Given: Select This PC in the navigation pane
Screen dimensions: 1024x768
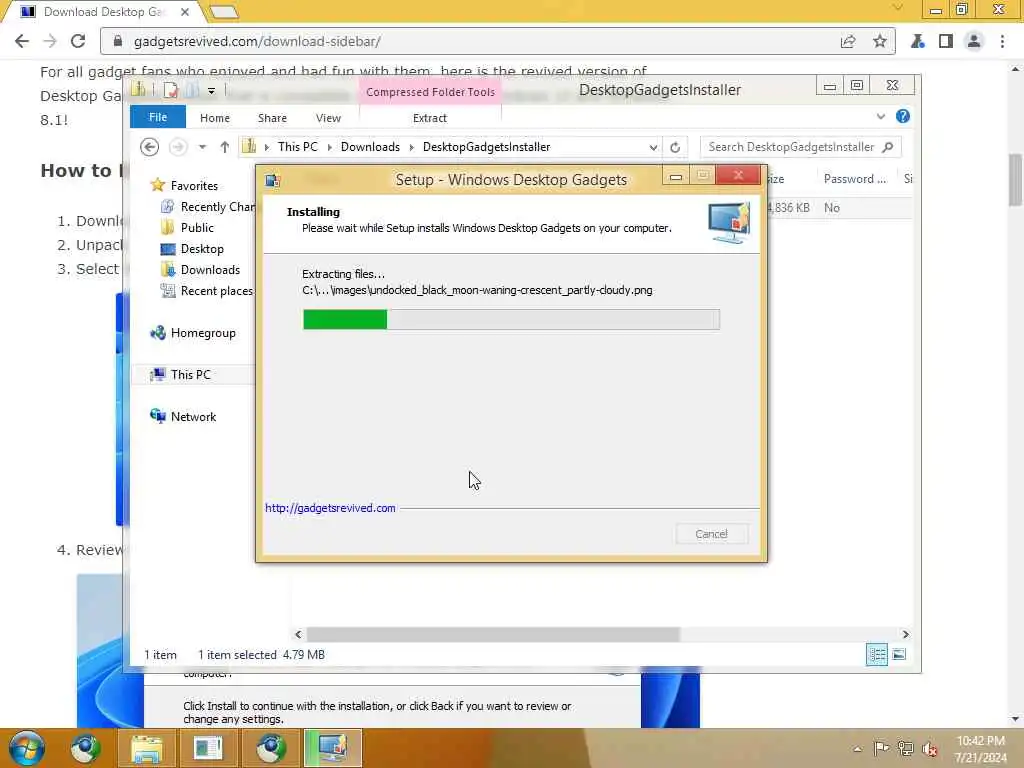Looking at the screenshot, I should click(x=191, y=375).
